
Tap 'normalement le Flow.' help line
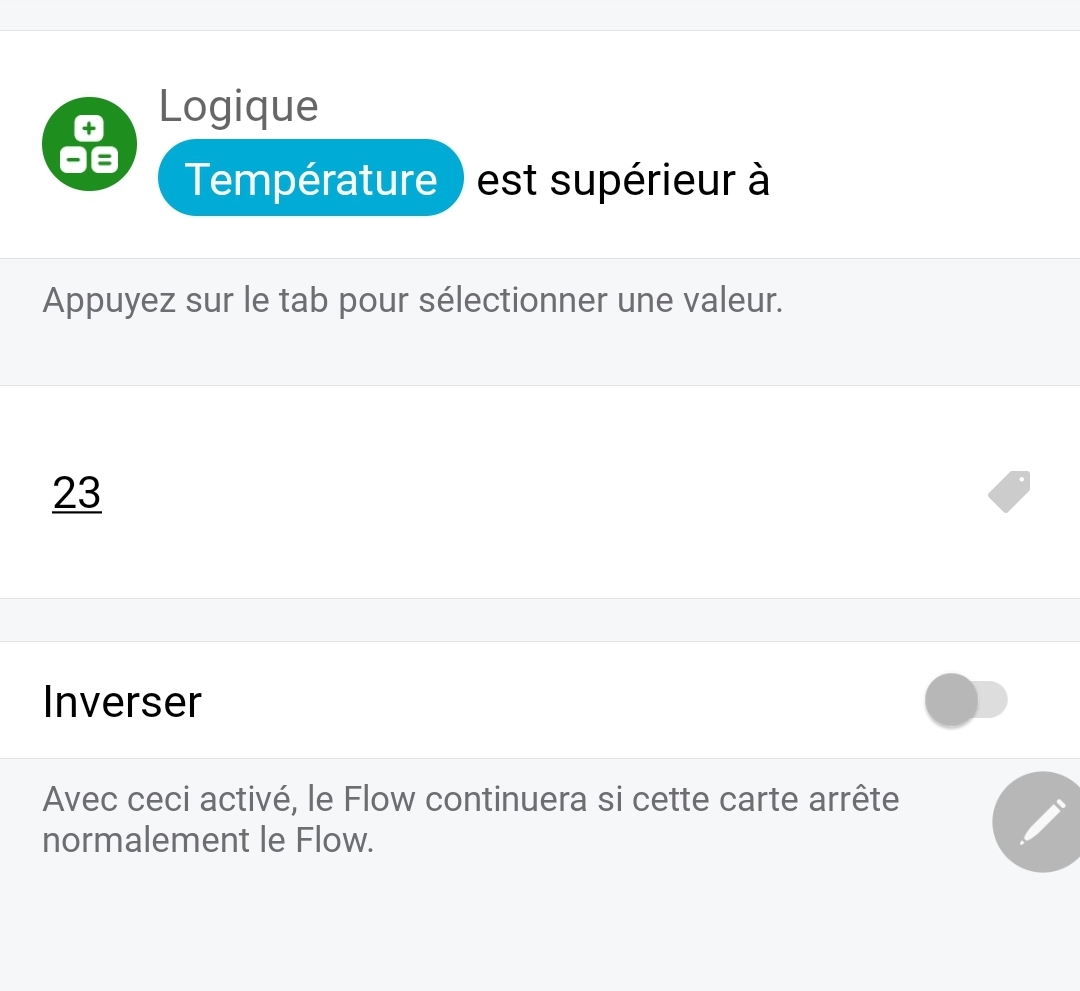point(208,840)
